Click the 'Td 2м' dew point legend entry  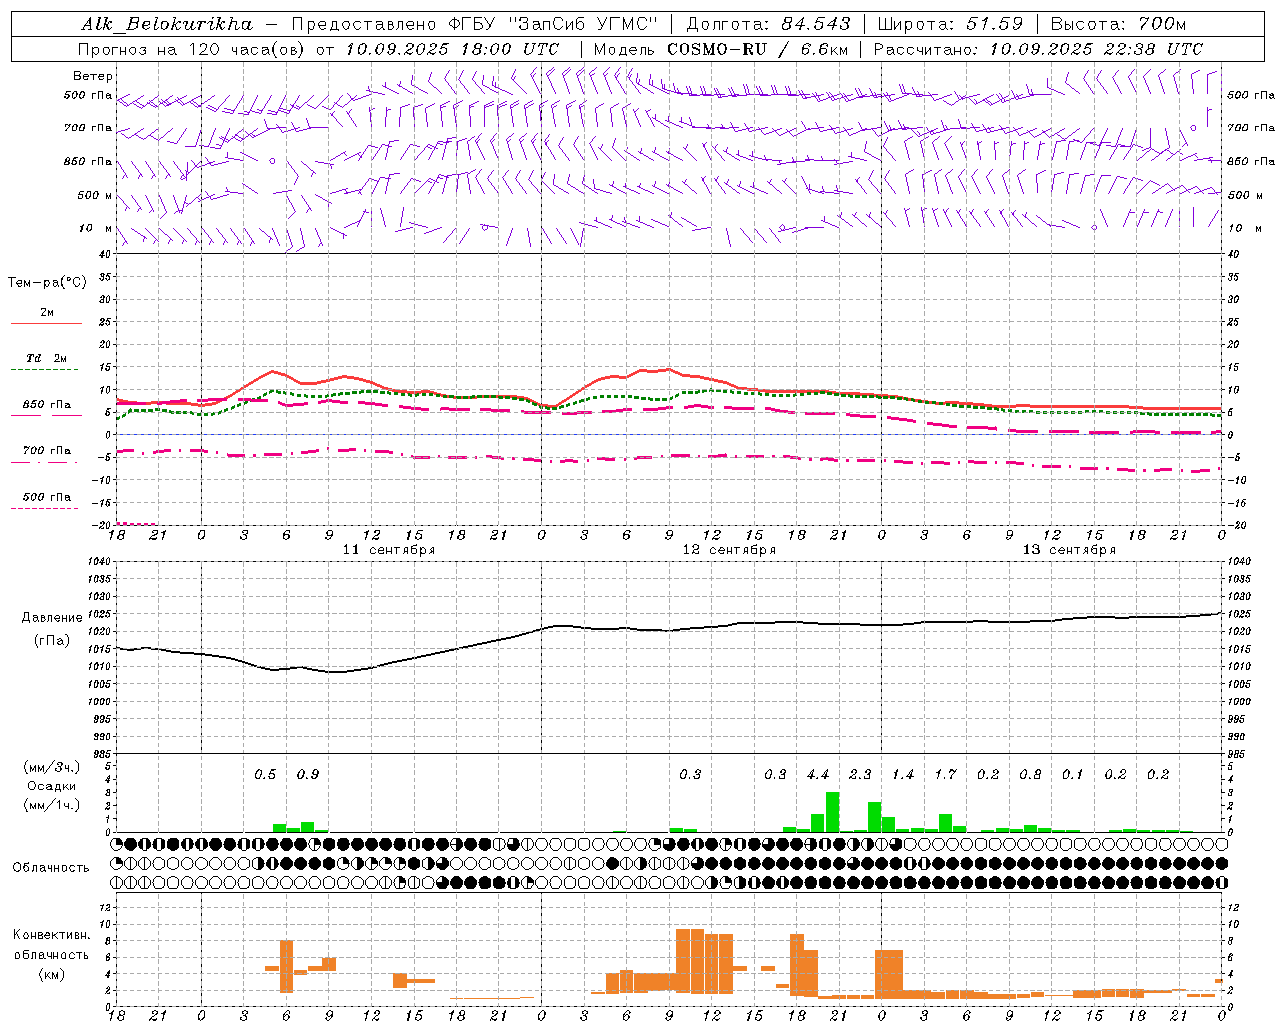[46, 358]
